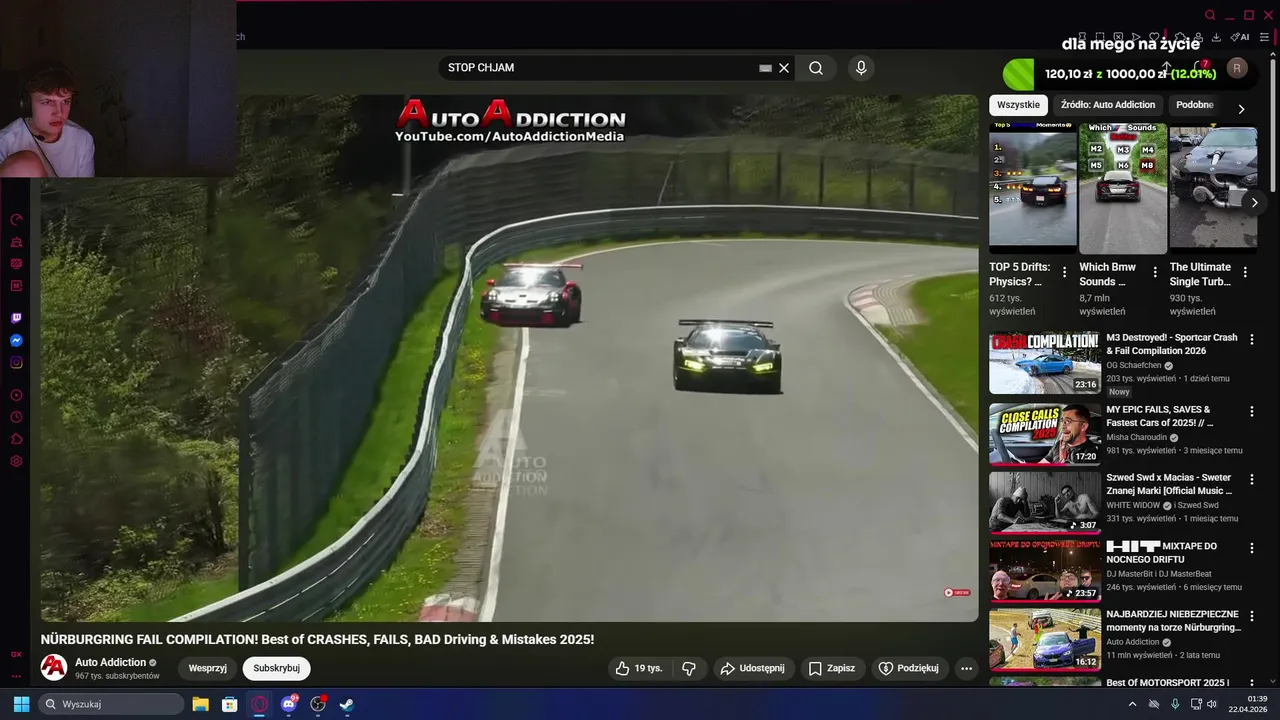The width and height of the screenshot is (1280, 720).
Task: Click Zapisz save button
Action: click(x=832, y=668)
